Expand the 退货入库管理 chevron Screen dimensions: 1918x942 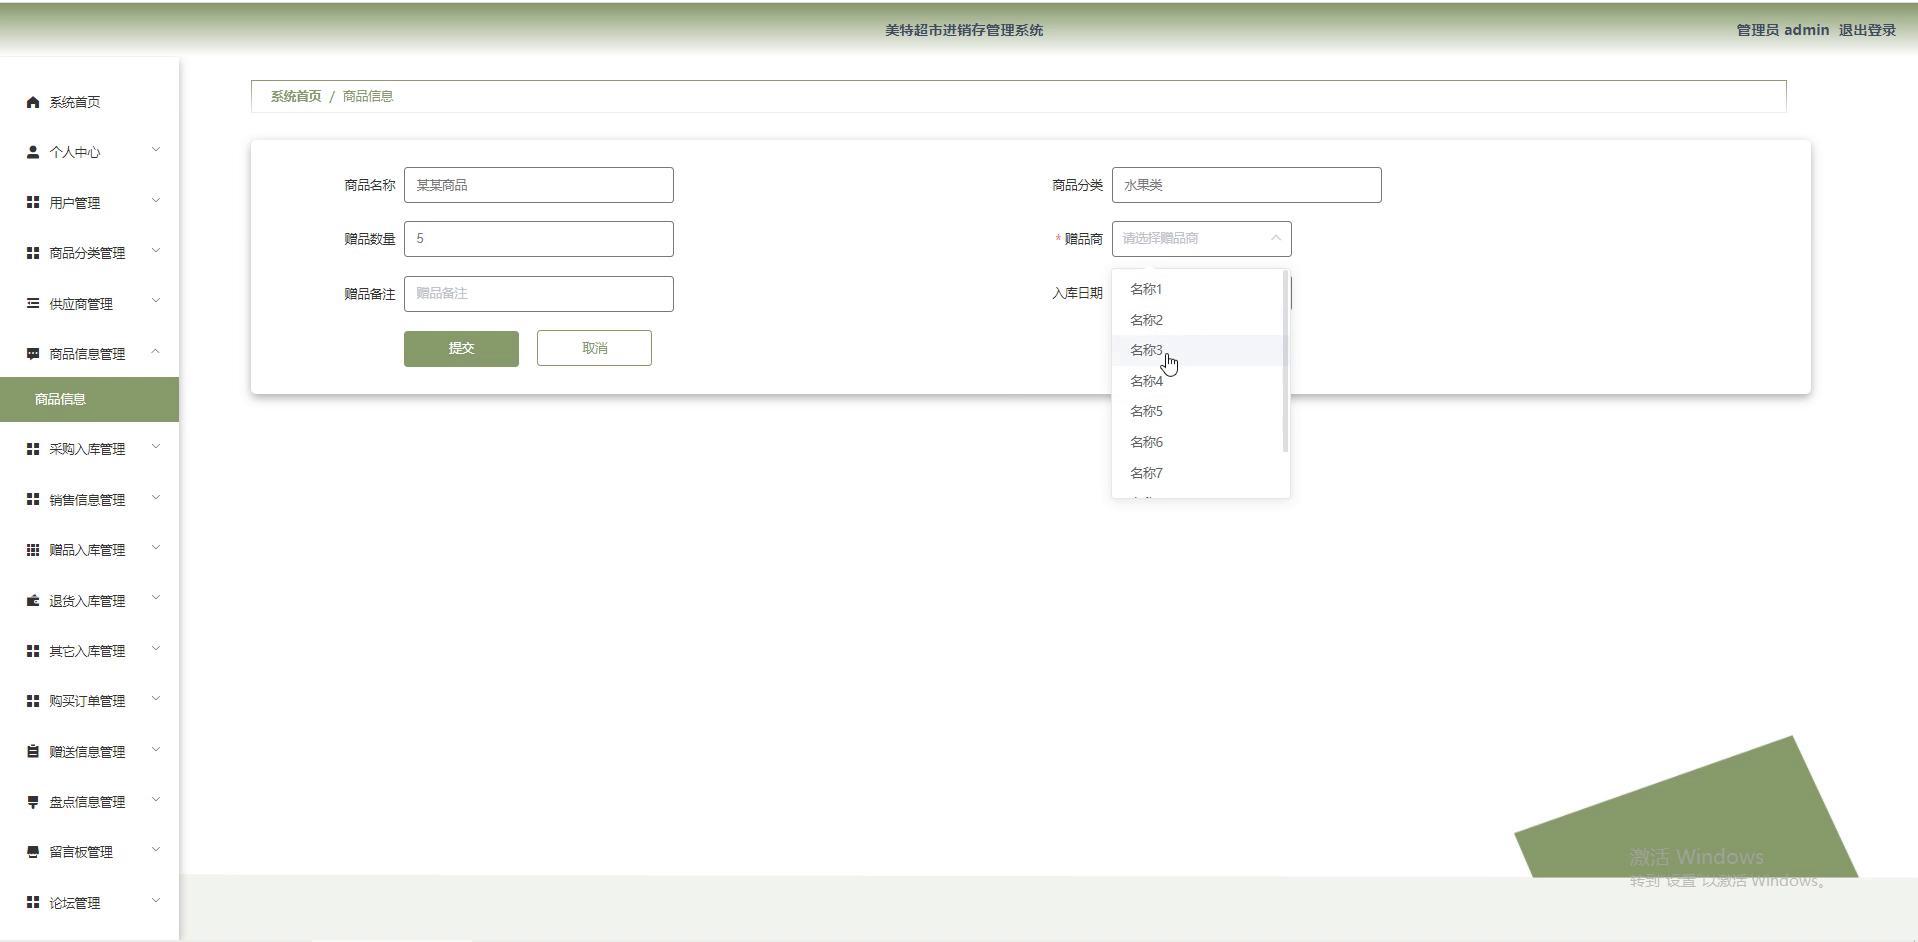click(156, 598)
